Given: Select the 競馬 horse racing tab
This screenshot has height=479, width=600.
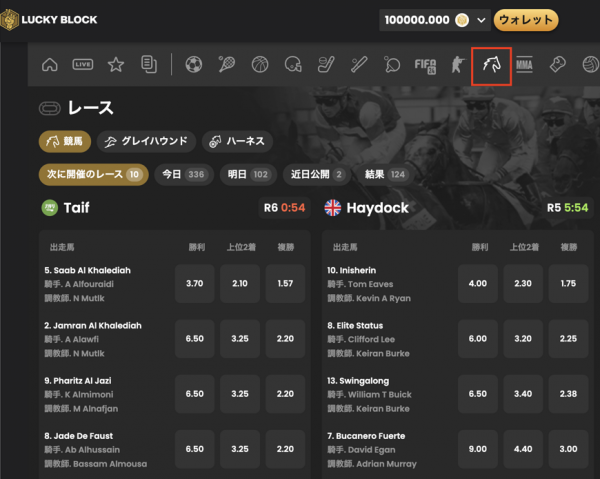Looking at the screenshot, I should point(65,142).
